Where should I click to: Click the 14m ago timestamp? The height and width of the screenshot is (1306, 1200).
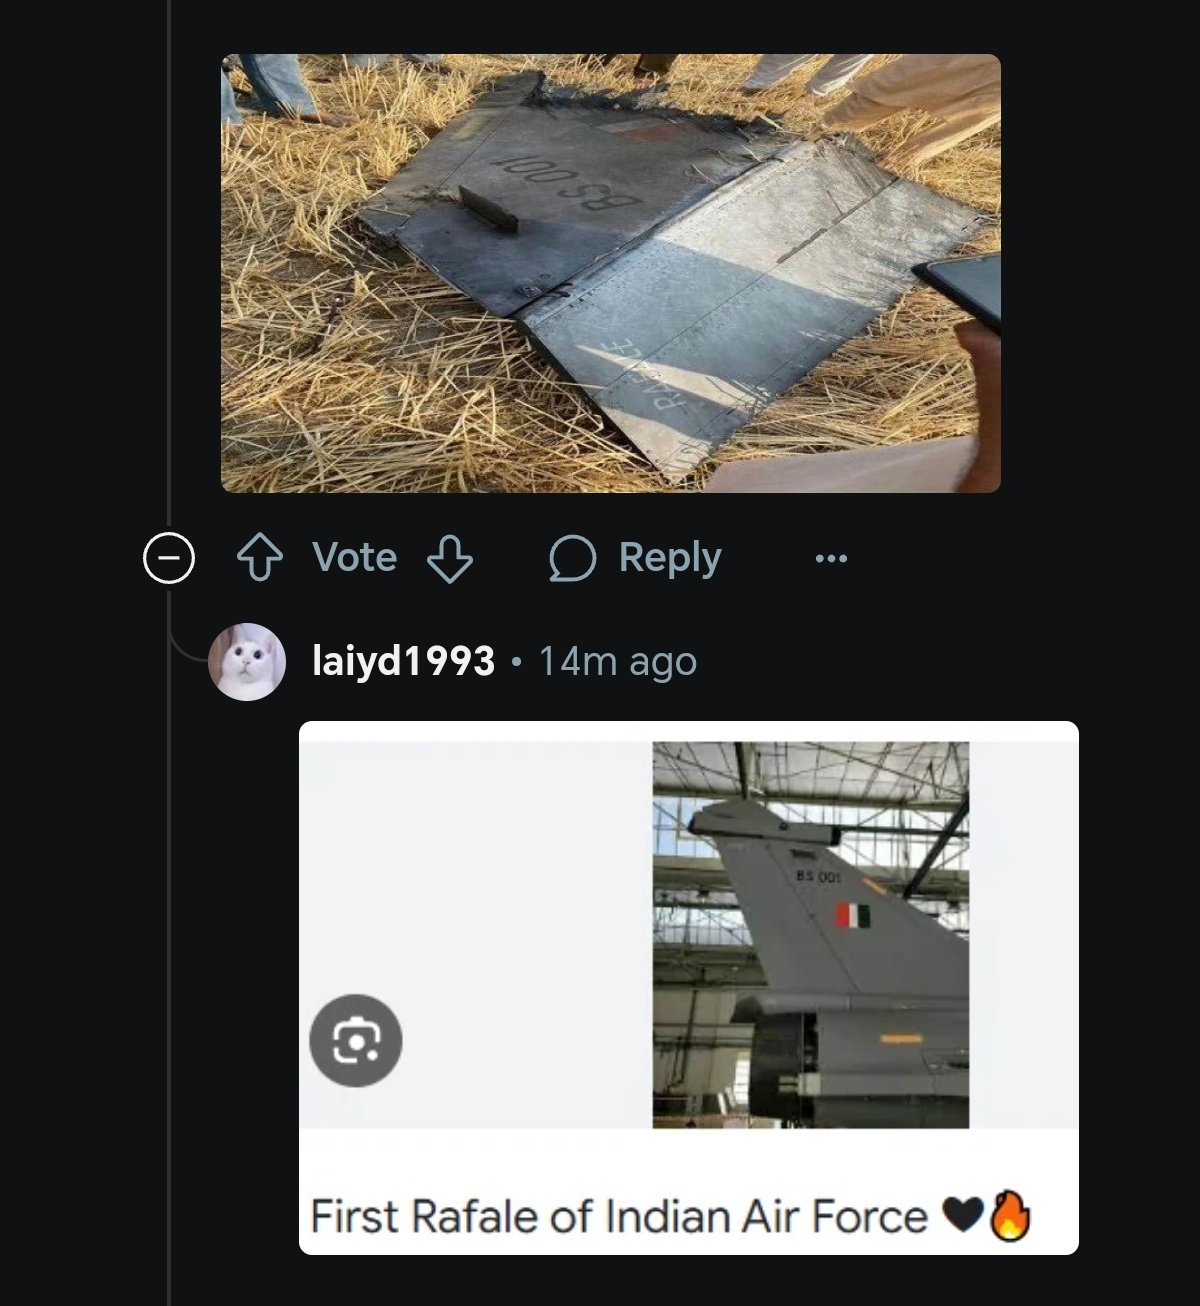(618, 661)
